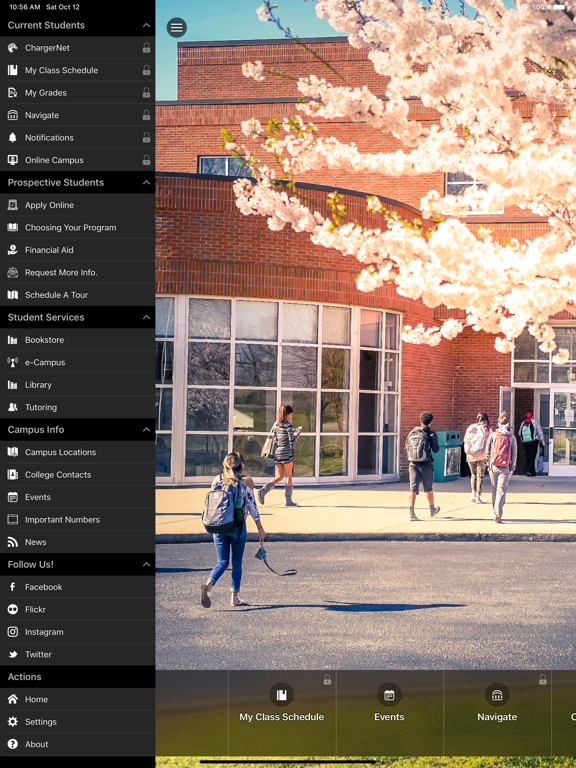Click the Campus Locations label
This screenshot has width=576, height=768.
[x=60, y=452]
